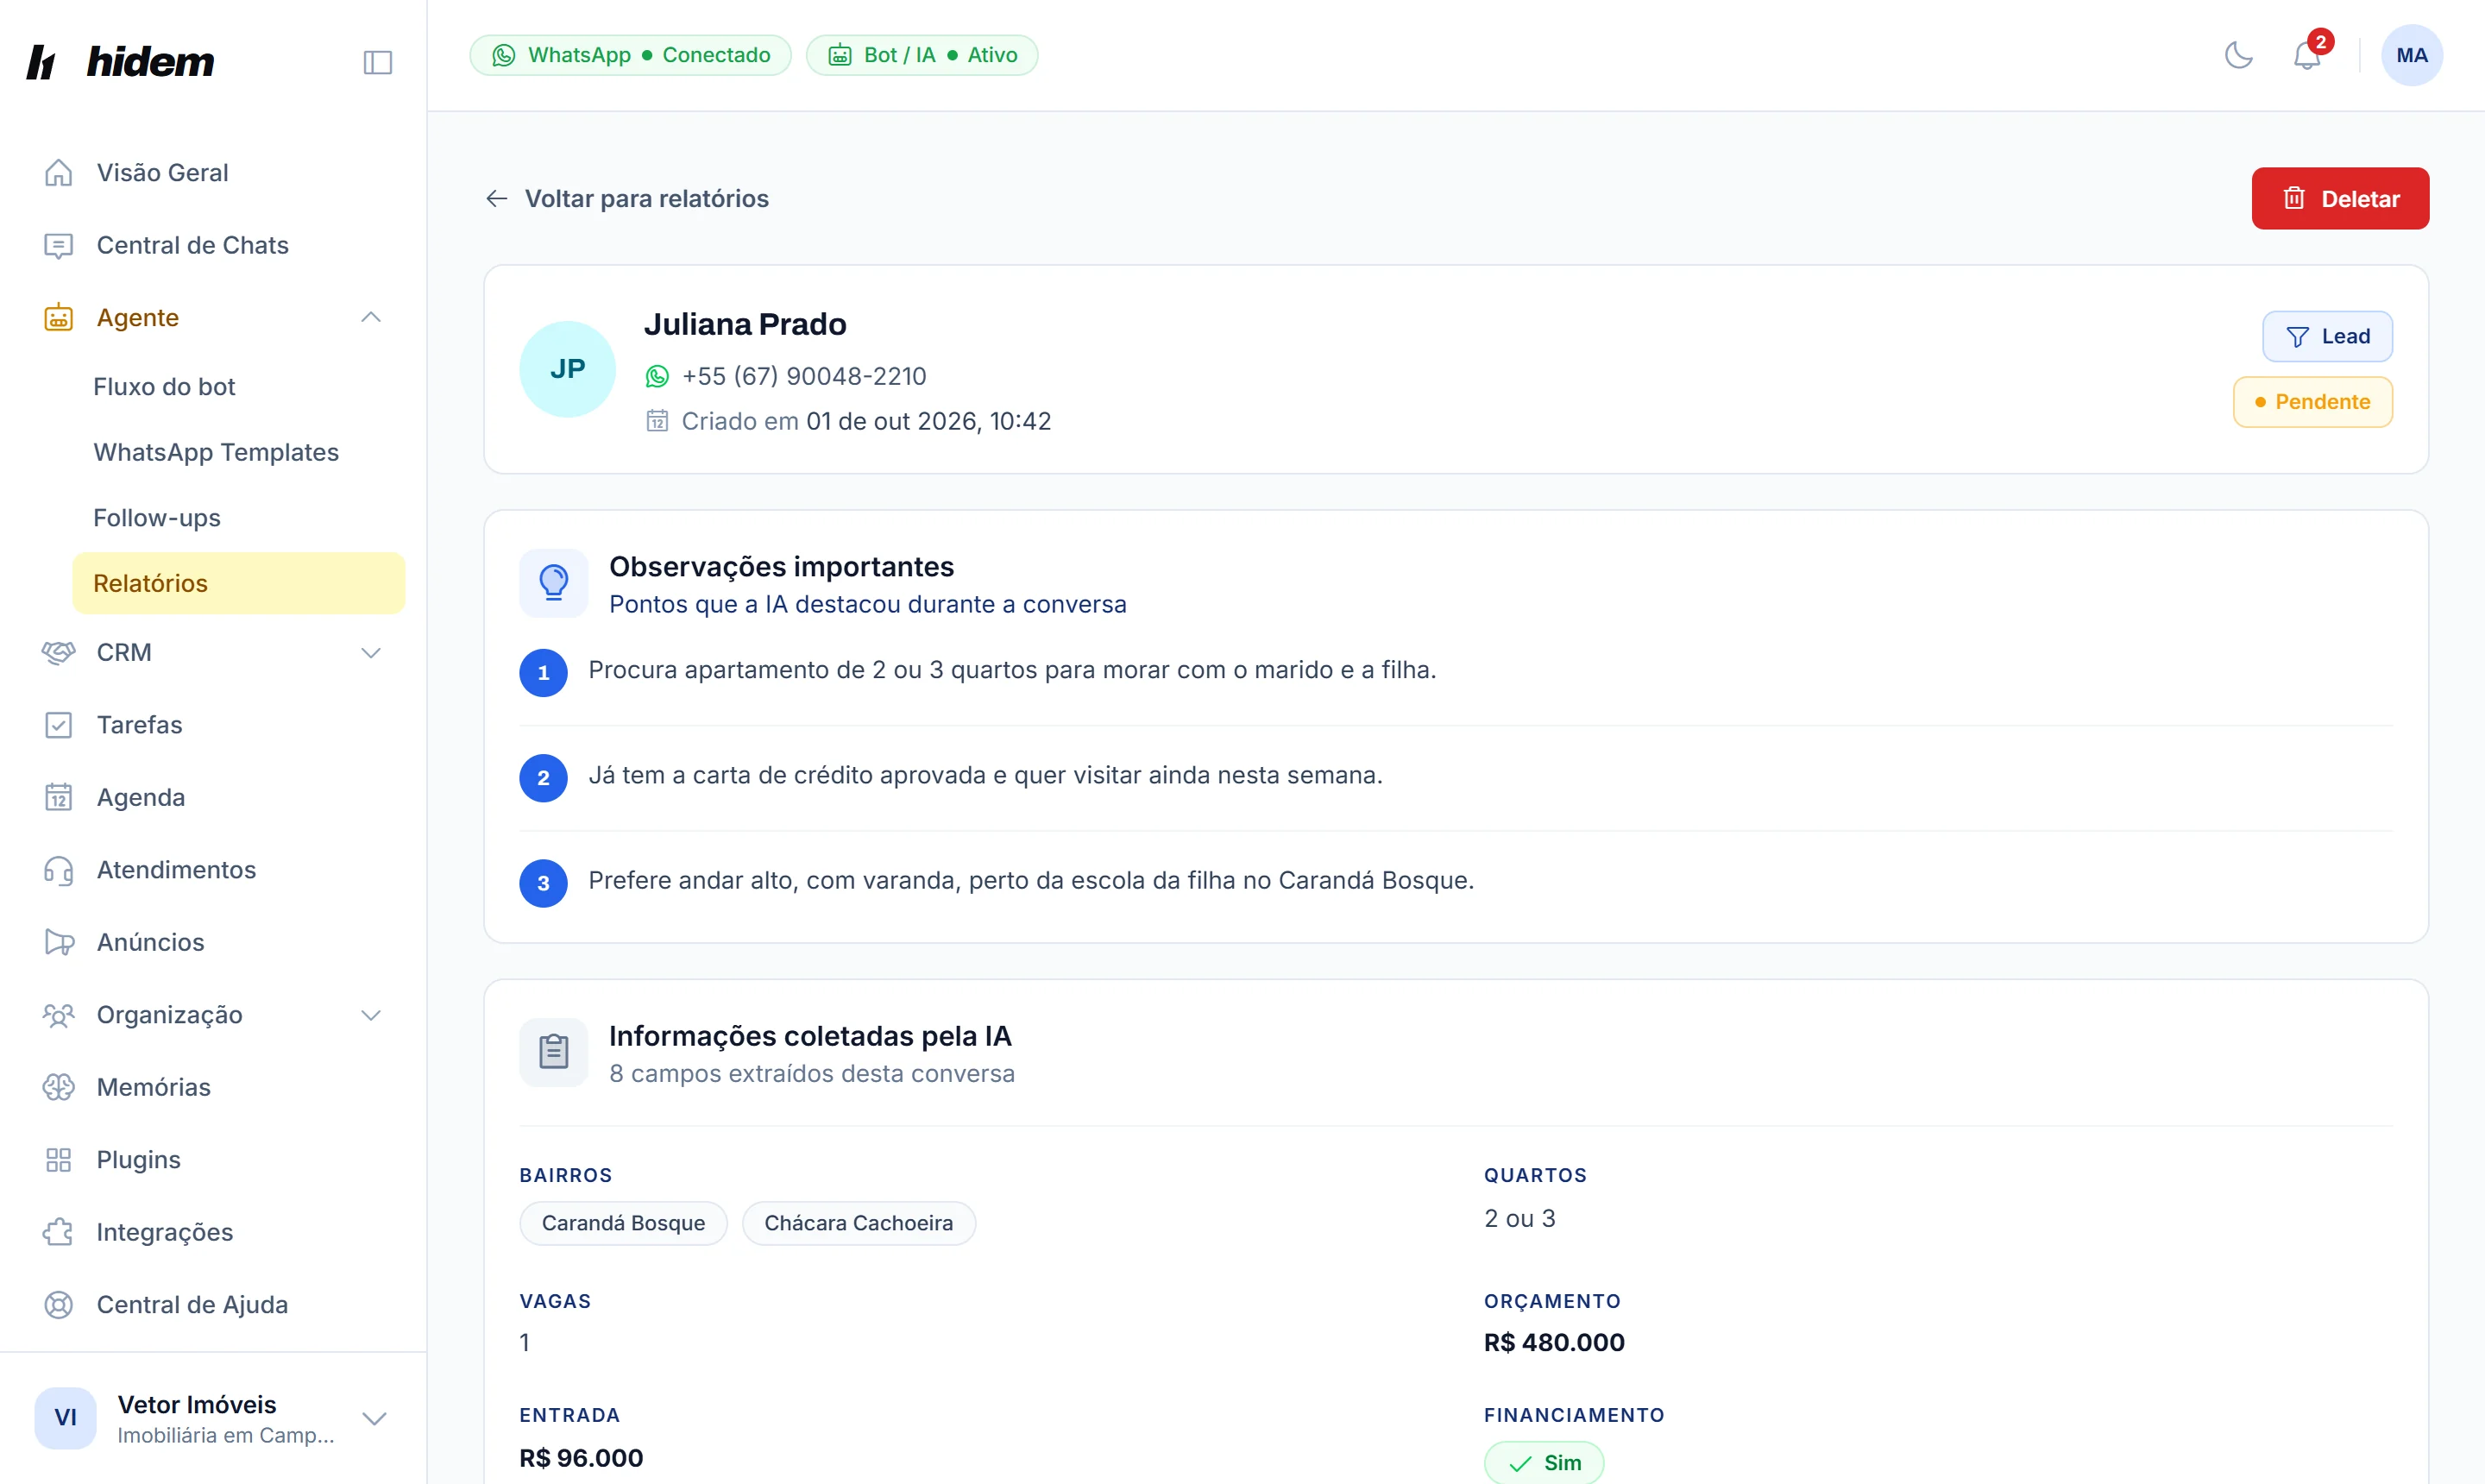Viewport: 2485px width, 1484px height.
Task: Click the Informações coletadas clipboard icon
Action: click(x=553, y=1052)
